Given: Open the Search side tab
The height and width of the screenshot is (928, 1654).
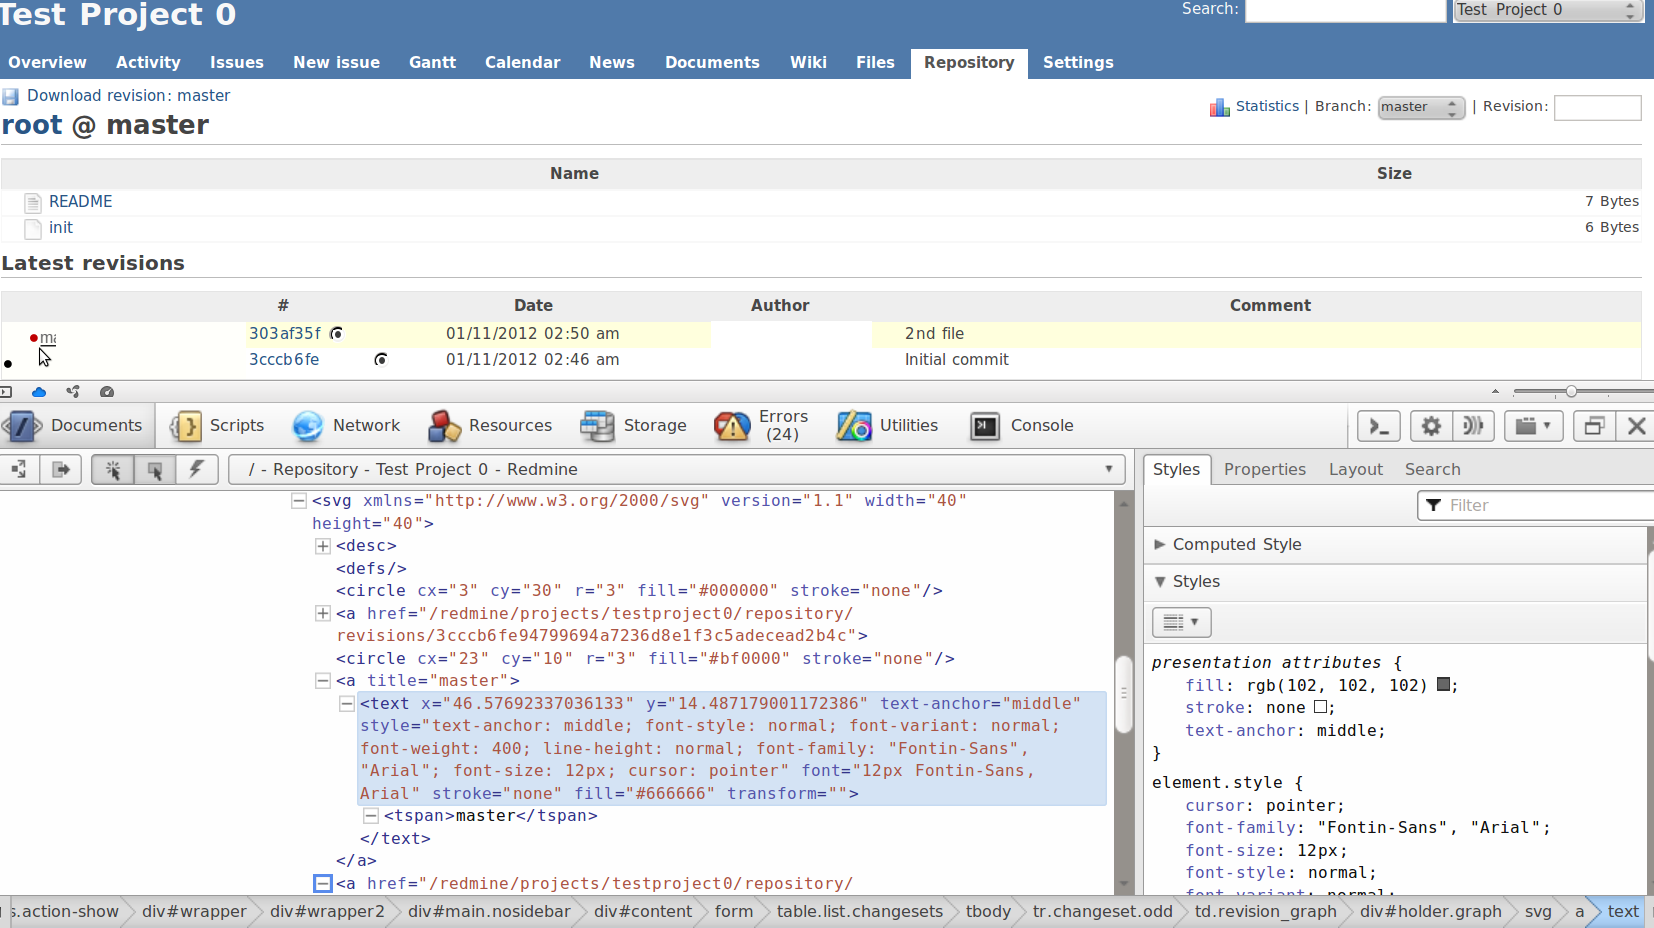Looking at the screenshot, I should point(1432,469).
